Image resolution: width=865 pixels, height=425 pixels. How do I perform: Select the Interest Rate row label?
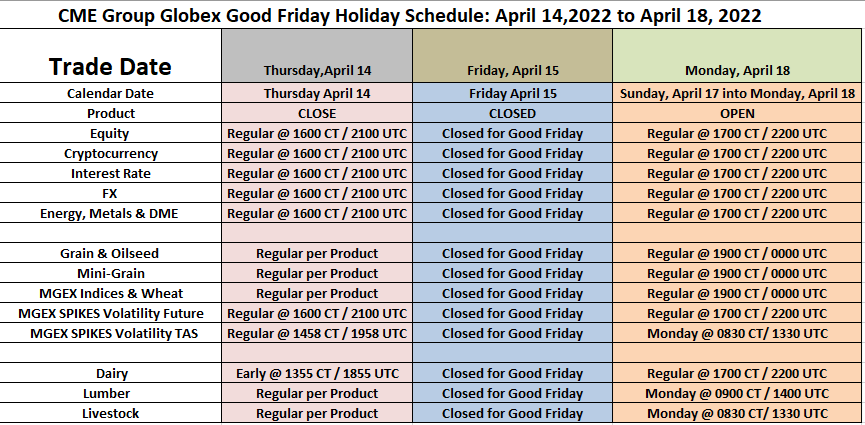(x=110, y=173)
